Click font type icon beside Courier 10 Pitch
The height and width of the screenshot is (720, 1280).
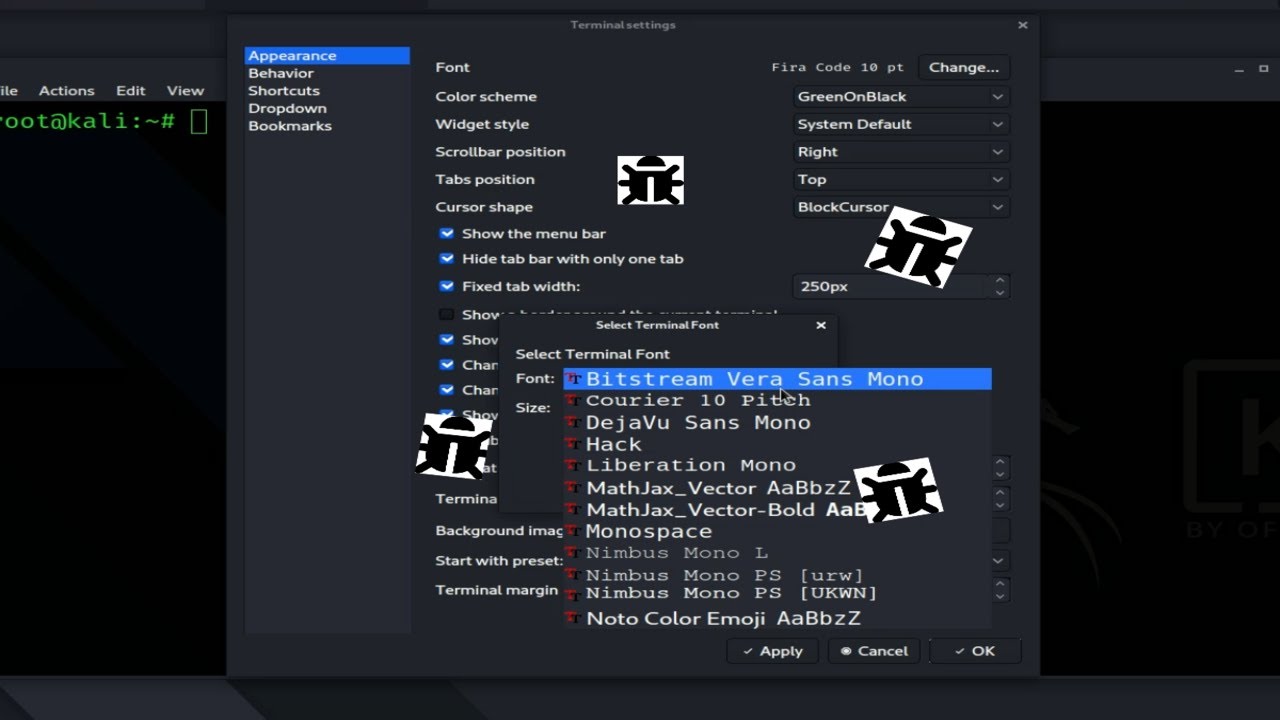574,400
